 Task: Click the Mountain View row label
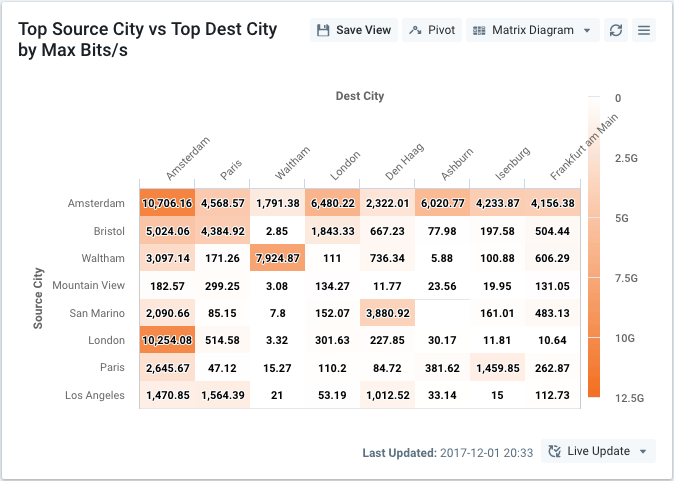(x=89, y=285)
